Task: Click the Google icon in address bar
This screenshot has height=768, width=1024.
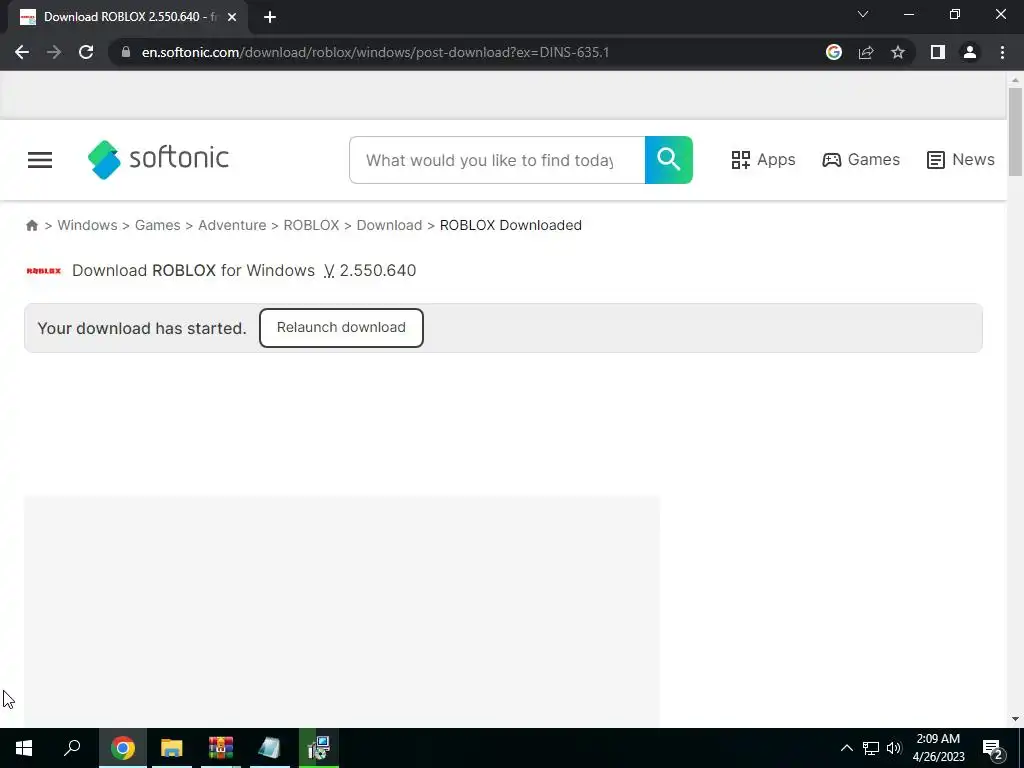Action: tap(833, 52)
